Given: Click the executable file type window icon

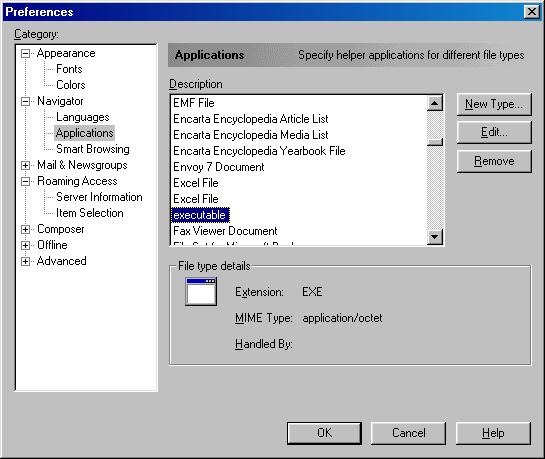Looking at the screenshot, I should tap(201, 291).
